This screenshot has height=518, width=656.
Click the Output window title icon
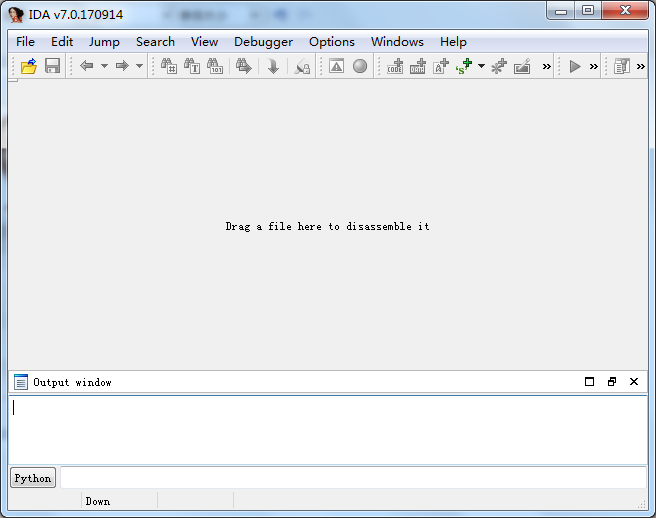21,382
